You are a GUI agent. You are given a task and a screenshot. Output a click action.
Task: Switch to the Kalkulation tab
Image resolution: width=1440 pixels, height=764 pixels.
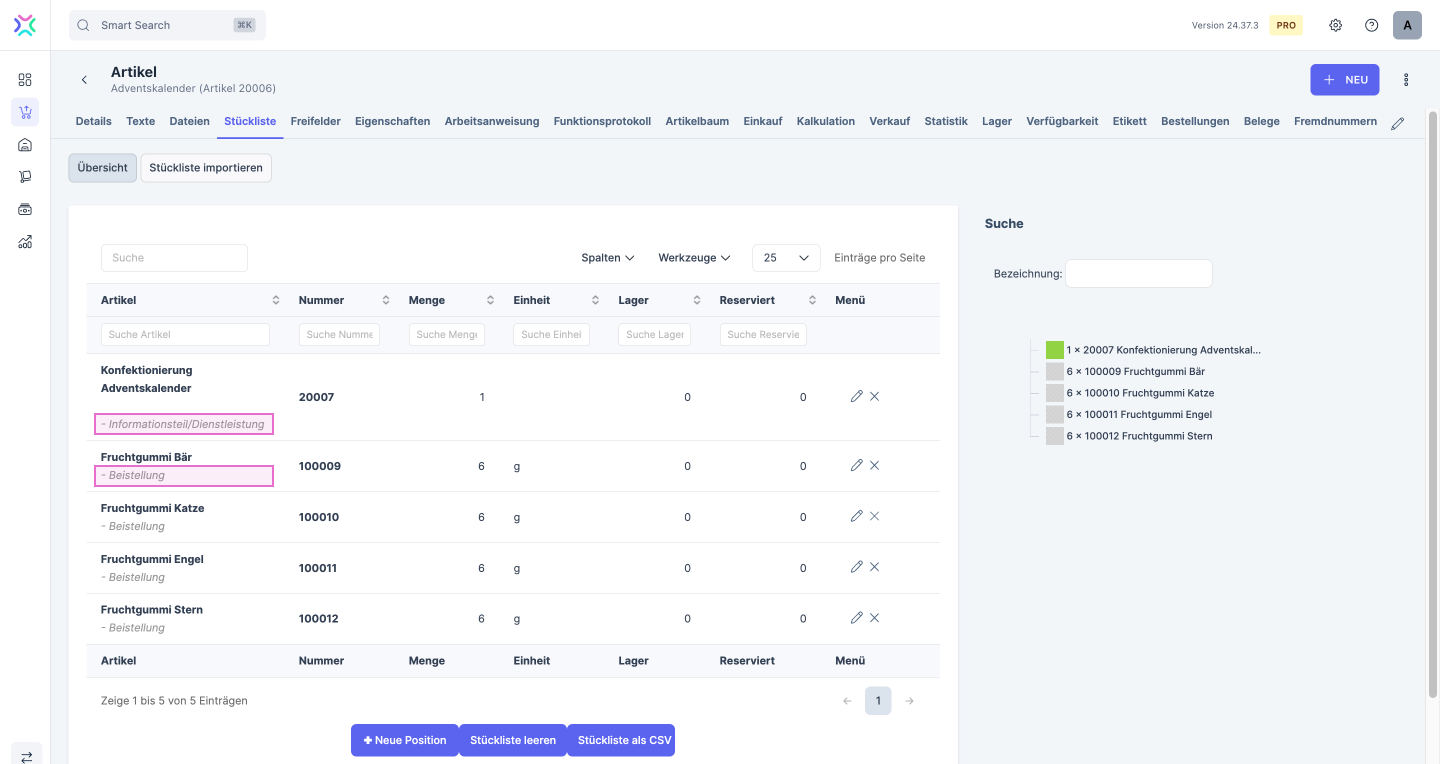[x=825, y=121]
